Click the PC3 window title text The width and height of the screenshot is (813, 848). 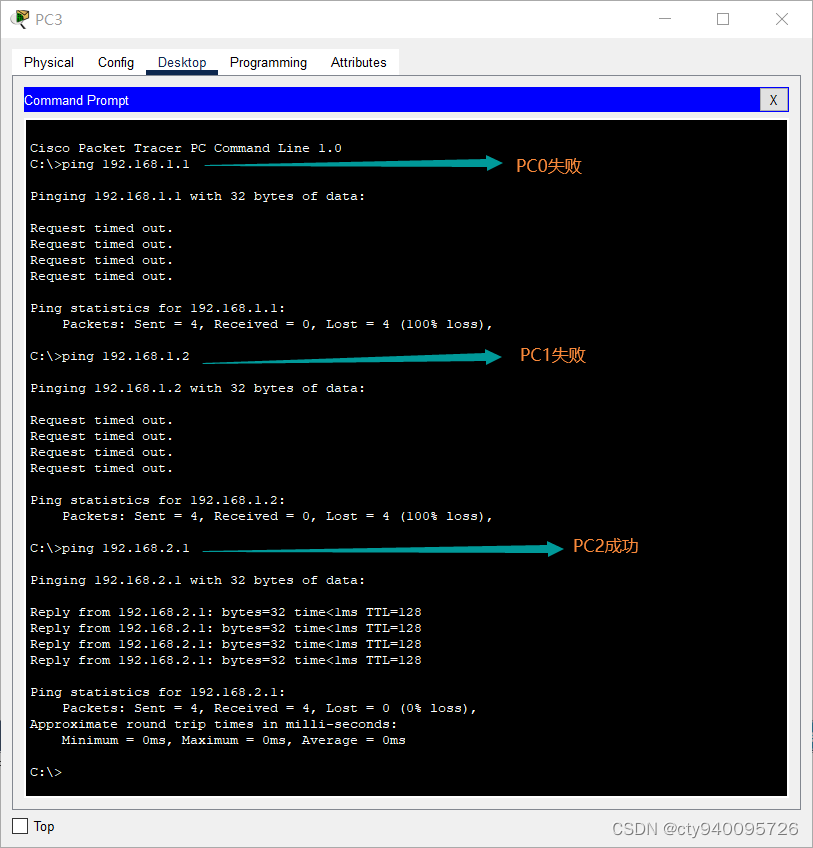pyautogui.click(x=49, y=19)
